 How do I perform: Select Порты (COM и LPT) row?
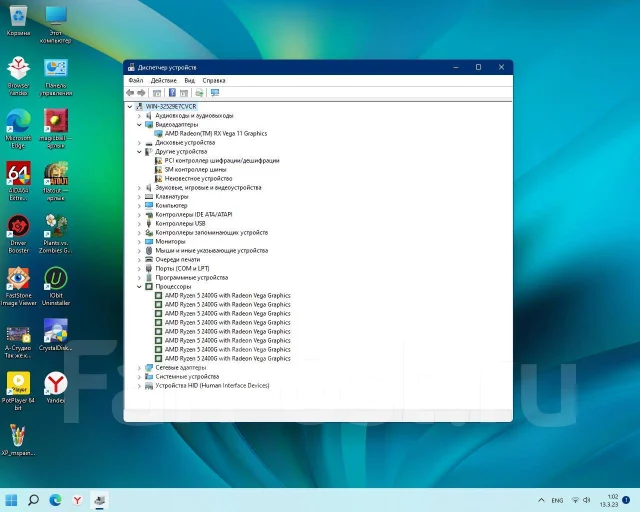click(x=182, y=268)
